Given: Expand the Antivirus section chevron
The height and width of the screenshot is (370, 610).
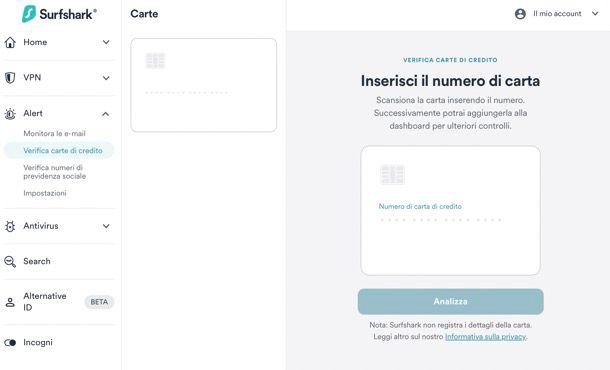Looking at the screenshot, I should (106, 226).
